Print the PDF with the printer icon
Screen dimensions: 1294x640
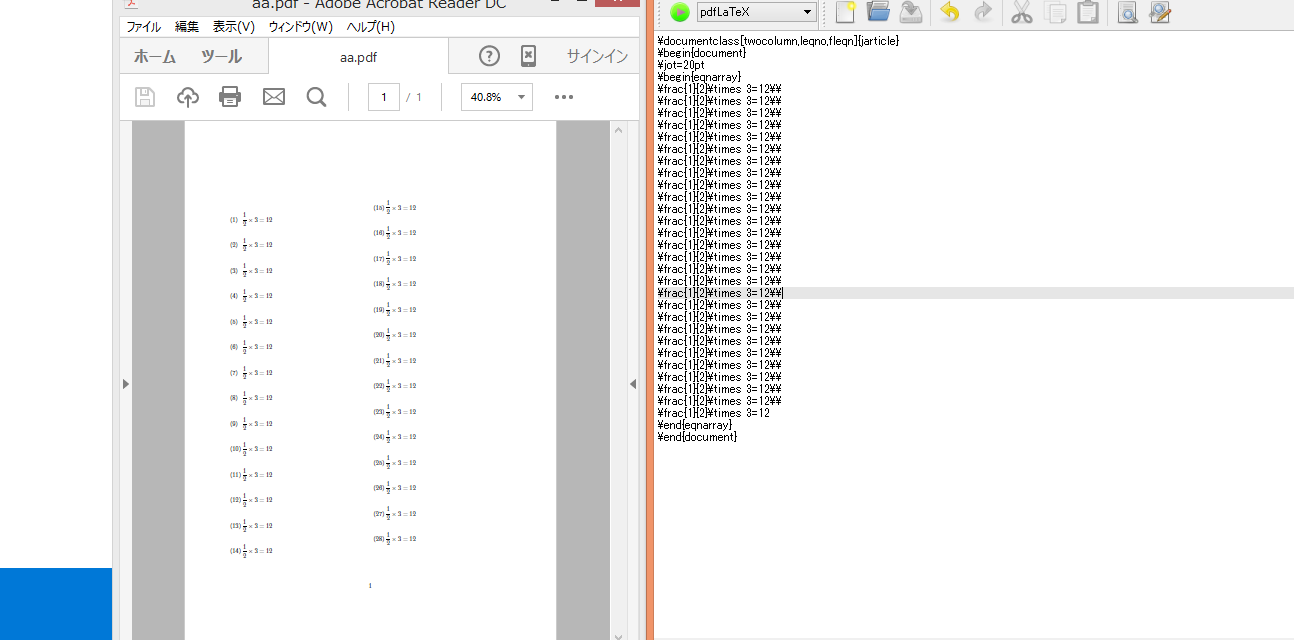point(230,96)
